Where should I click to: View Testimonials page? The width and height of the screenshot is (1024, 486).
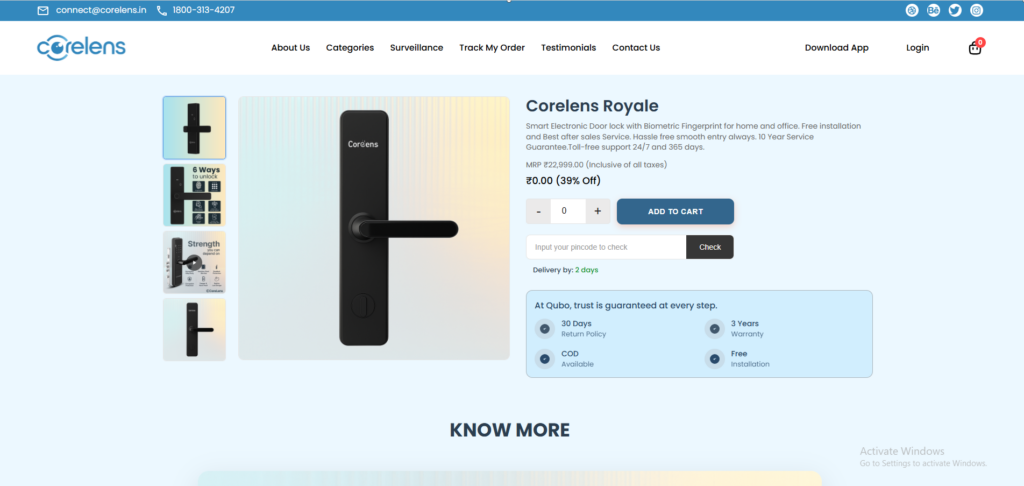568,48
